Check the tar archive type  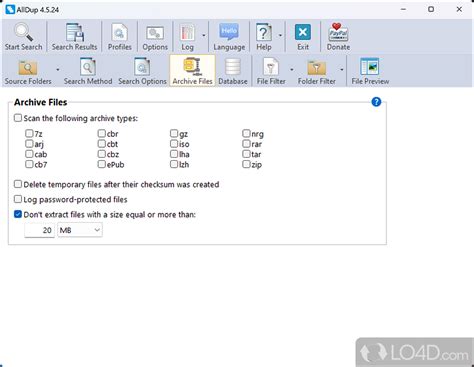pos(246,154)
